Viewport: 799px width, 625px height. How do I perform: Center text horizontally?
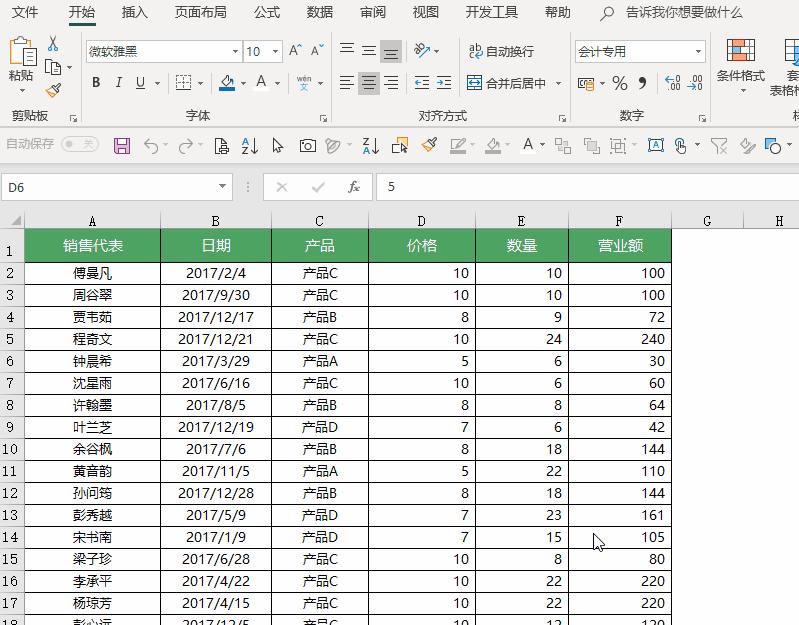(x=369, y=83)
